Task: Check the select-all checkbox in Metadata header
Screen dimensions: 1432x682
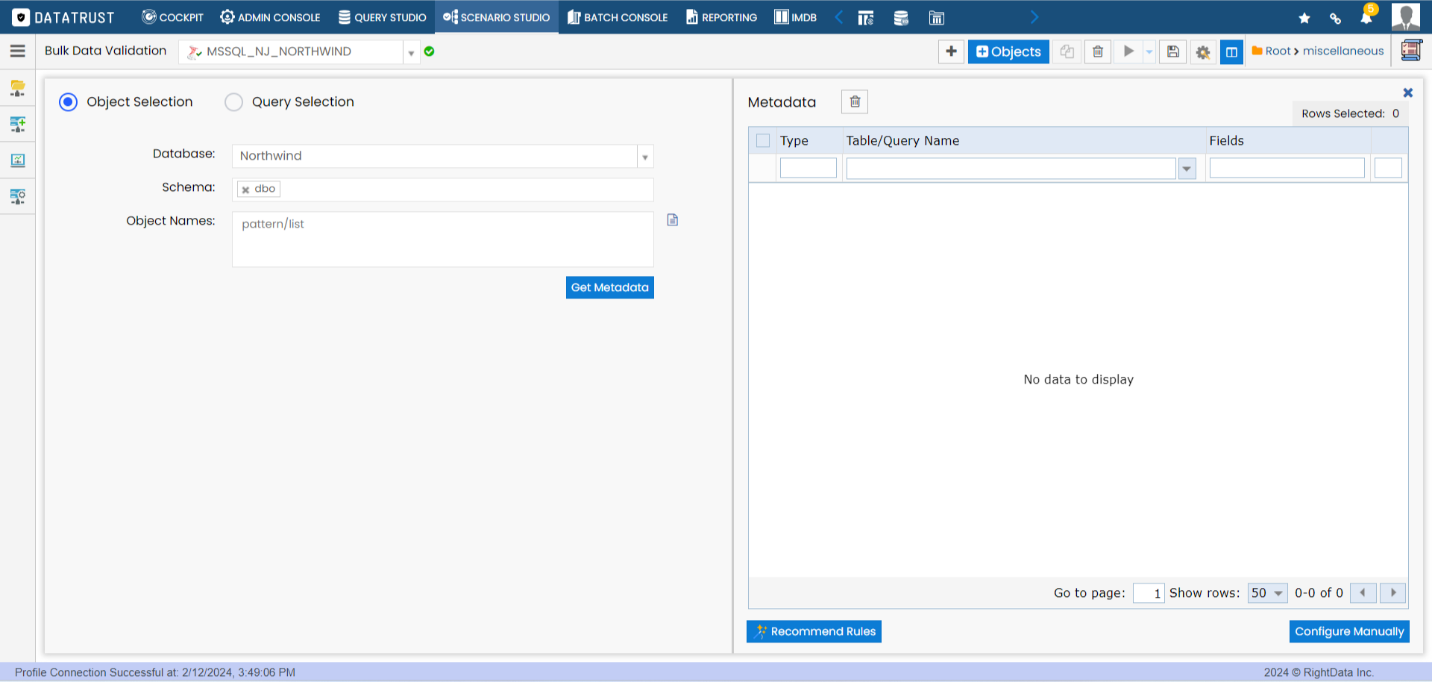Action: tap(763, 141)
